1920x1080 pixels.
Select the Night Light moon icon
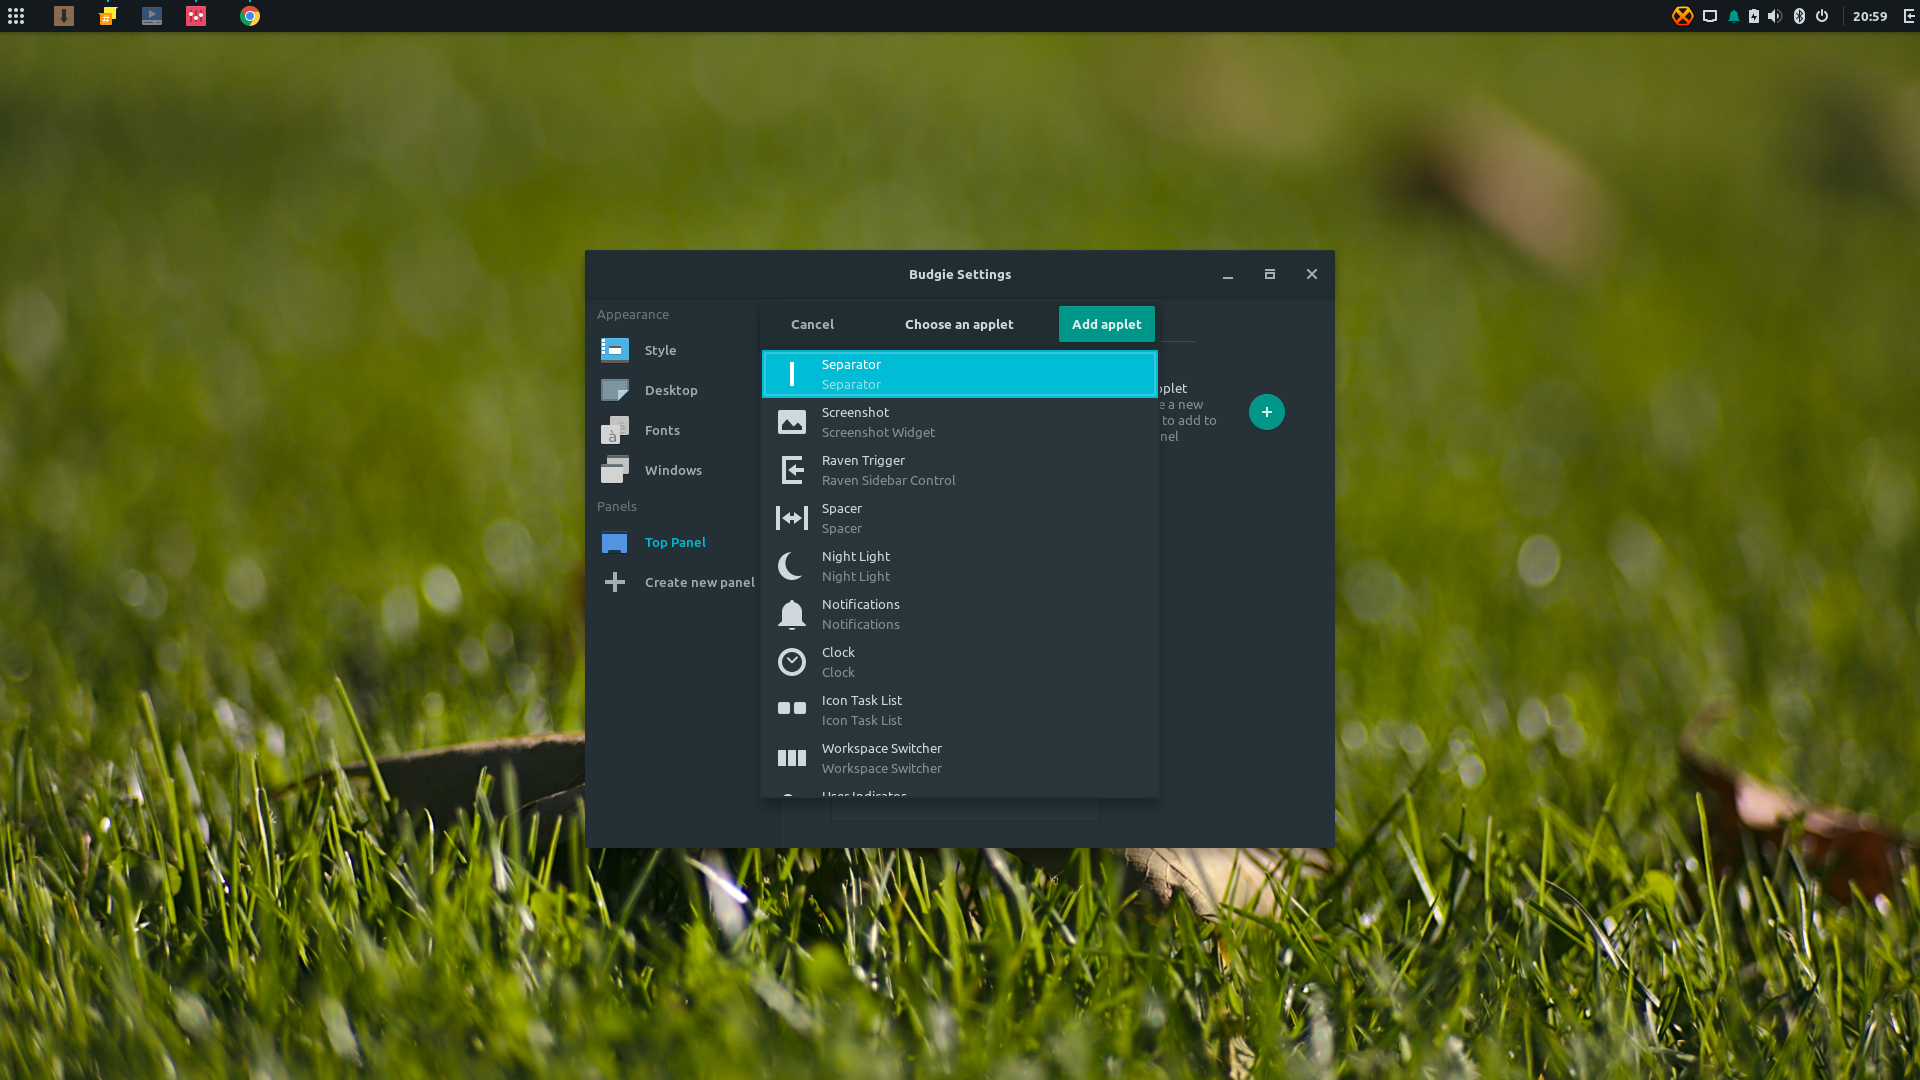coord(791,566)
